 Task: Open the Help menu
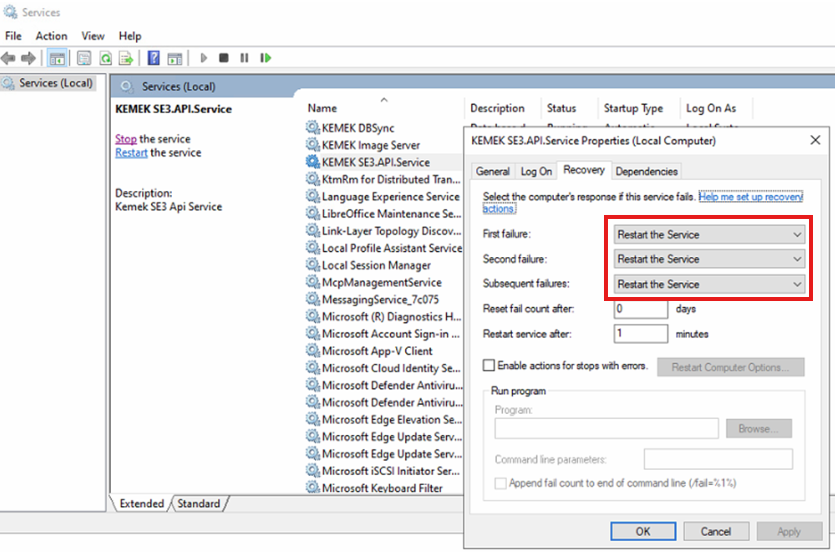click(x=130, y=36)
